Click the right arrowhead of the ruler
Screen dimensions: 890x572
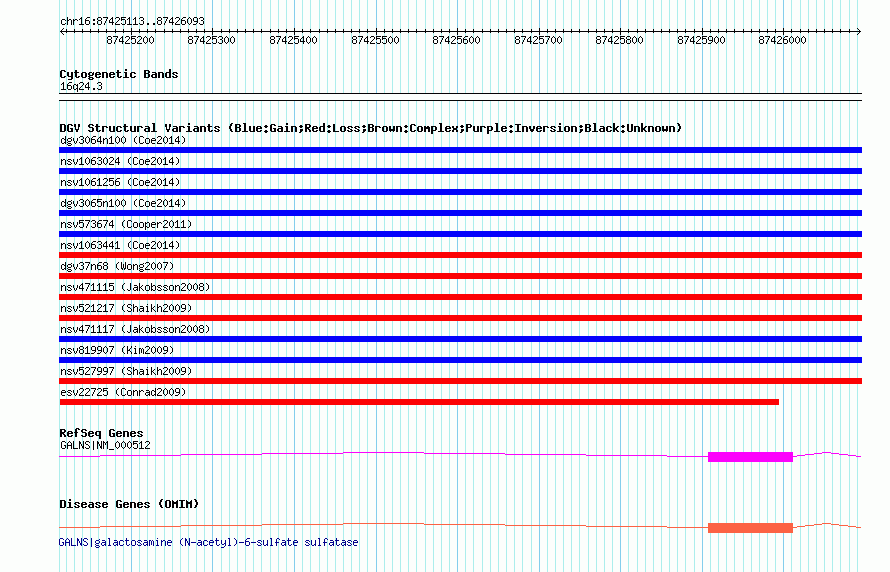859,32
